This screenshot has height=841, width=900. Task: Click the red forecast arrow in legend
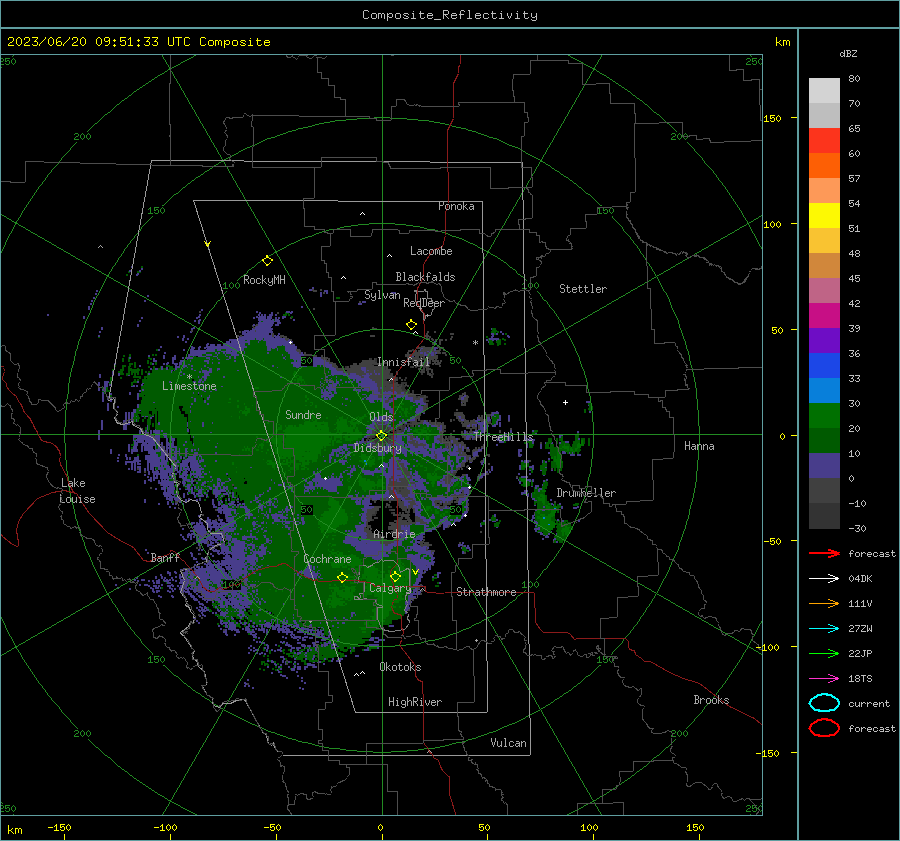(824, 553)
